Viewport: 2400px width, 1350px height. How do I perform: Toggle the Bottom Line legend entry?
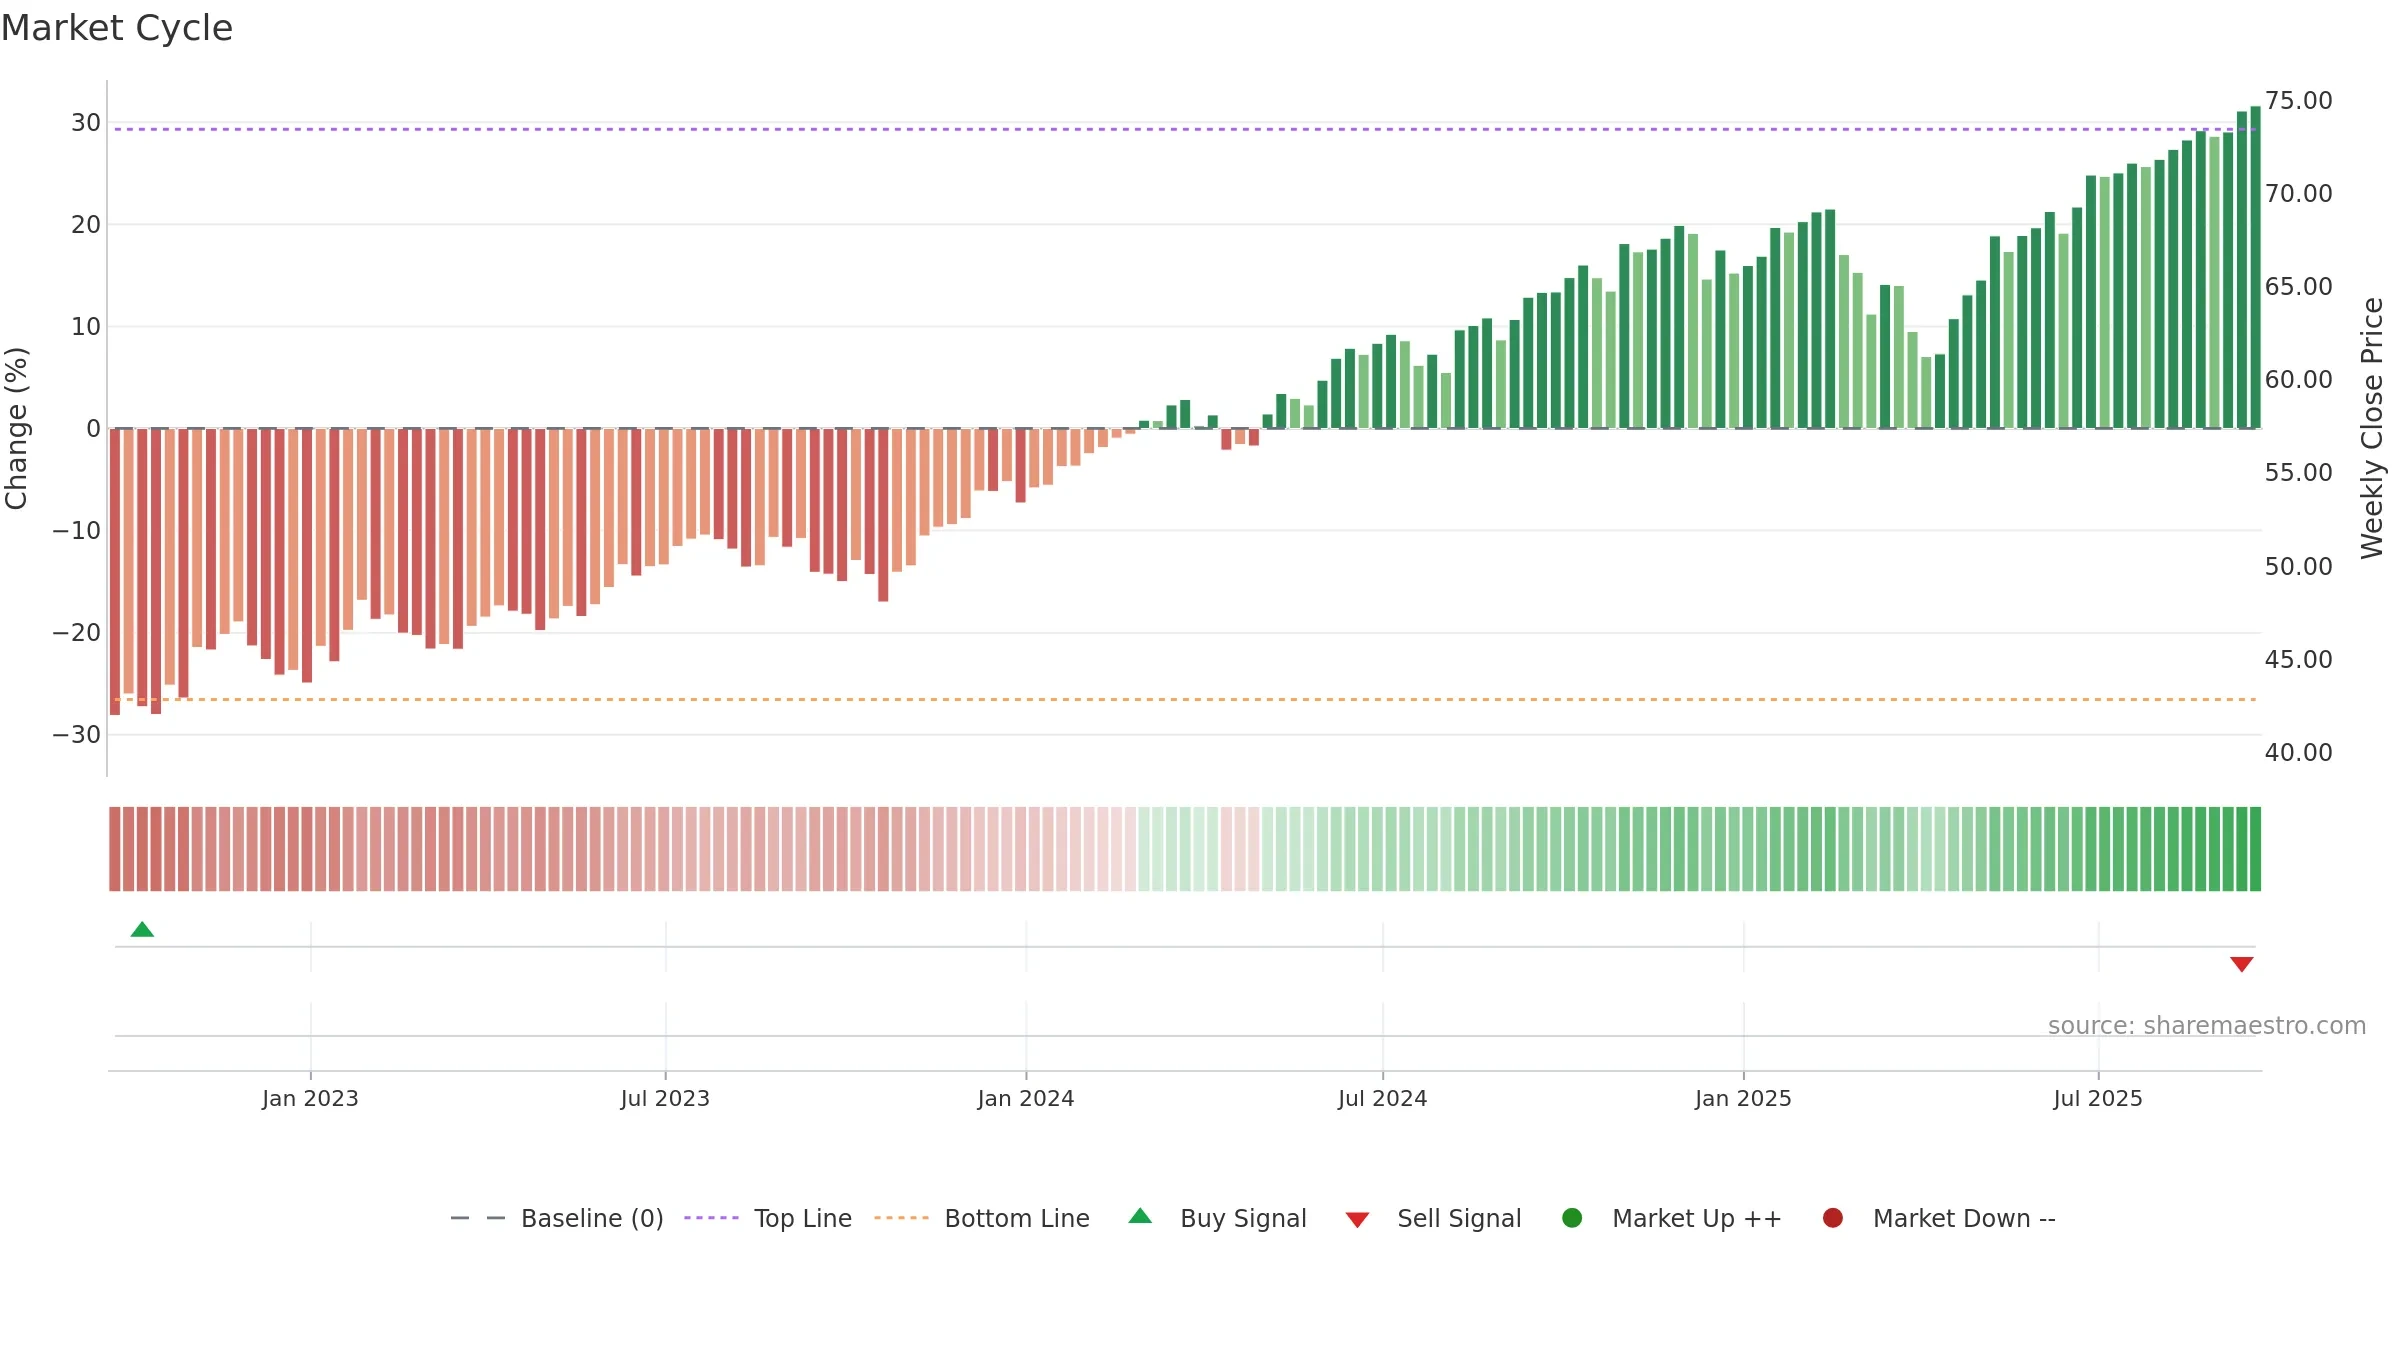tap(981, 1218)
